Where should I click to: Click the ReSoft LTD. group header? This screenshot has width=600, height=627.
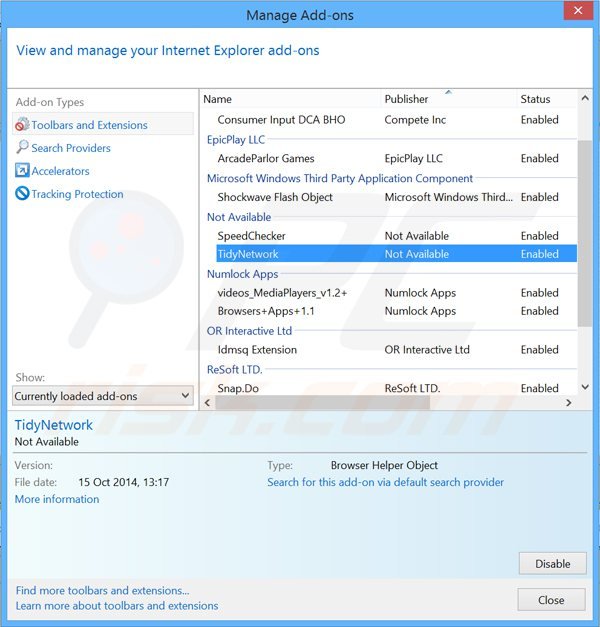(234, 369)
